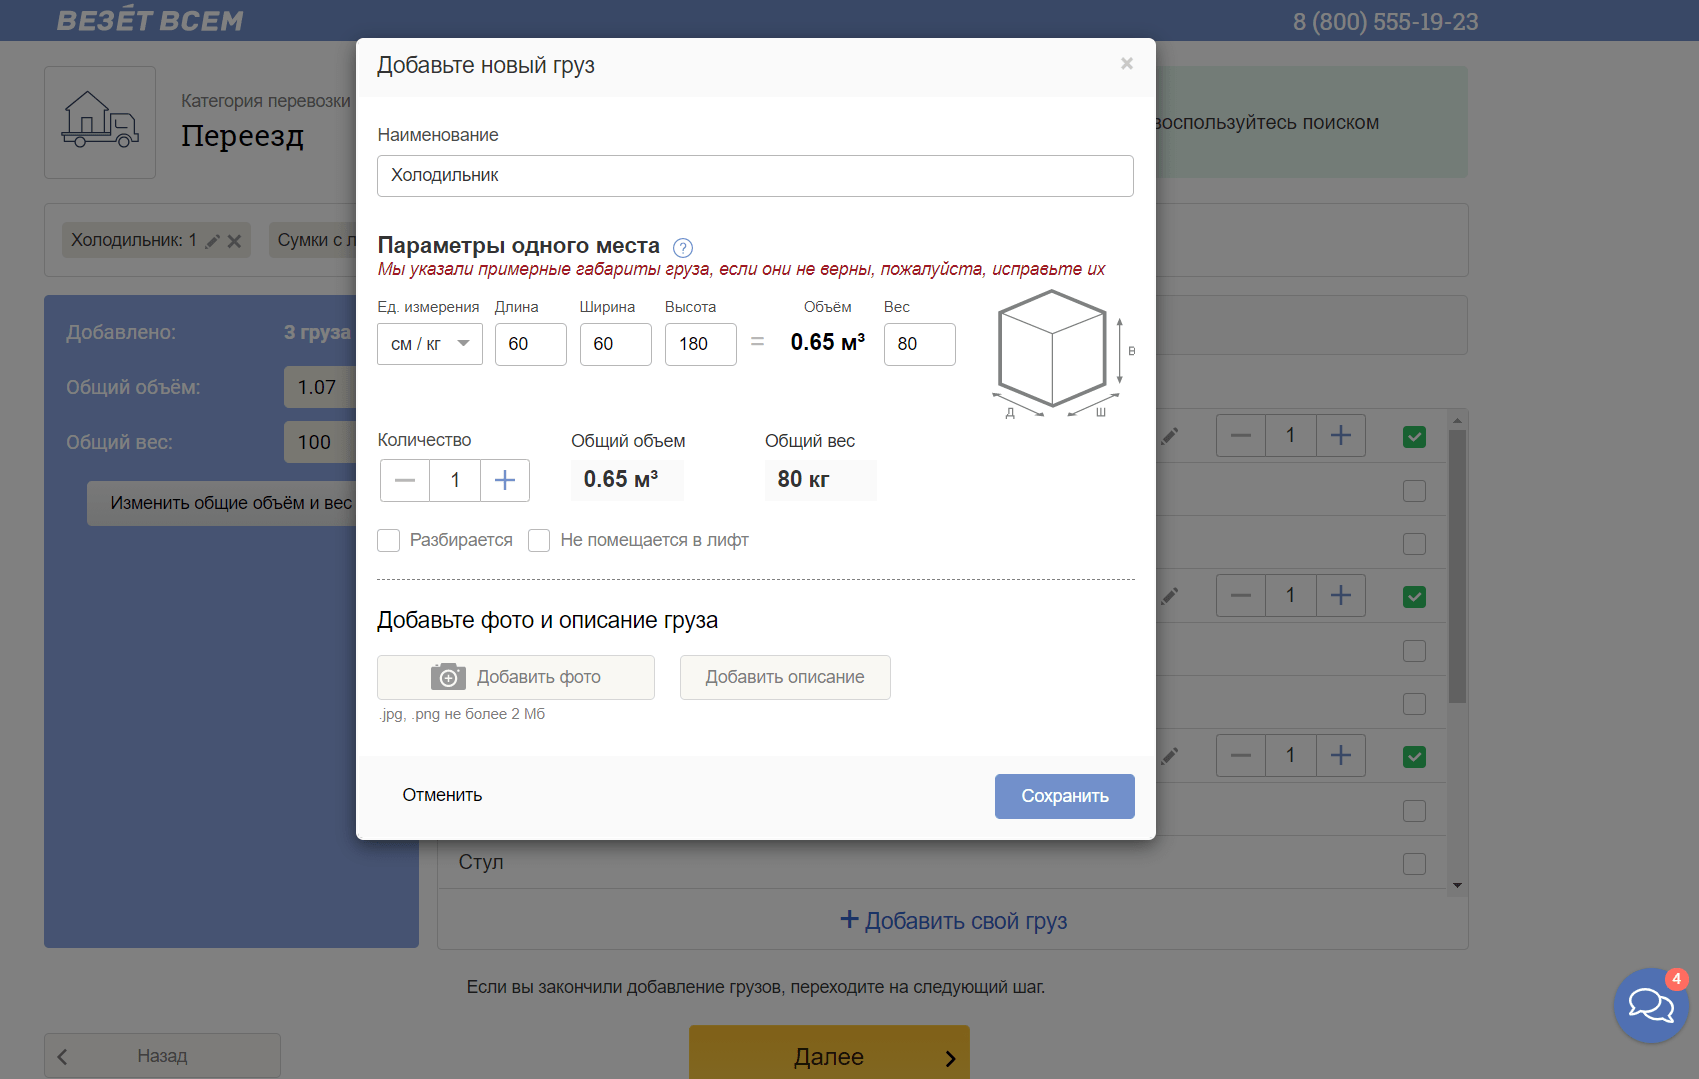The image size is (1699, 1079).
Task: Click pencil edit icon in first cargo row
Action: (1170, 436)
